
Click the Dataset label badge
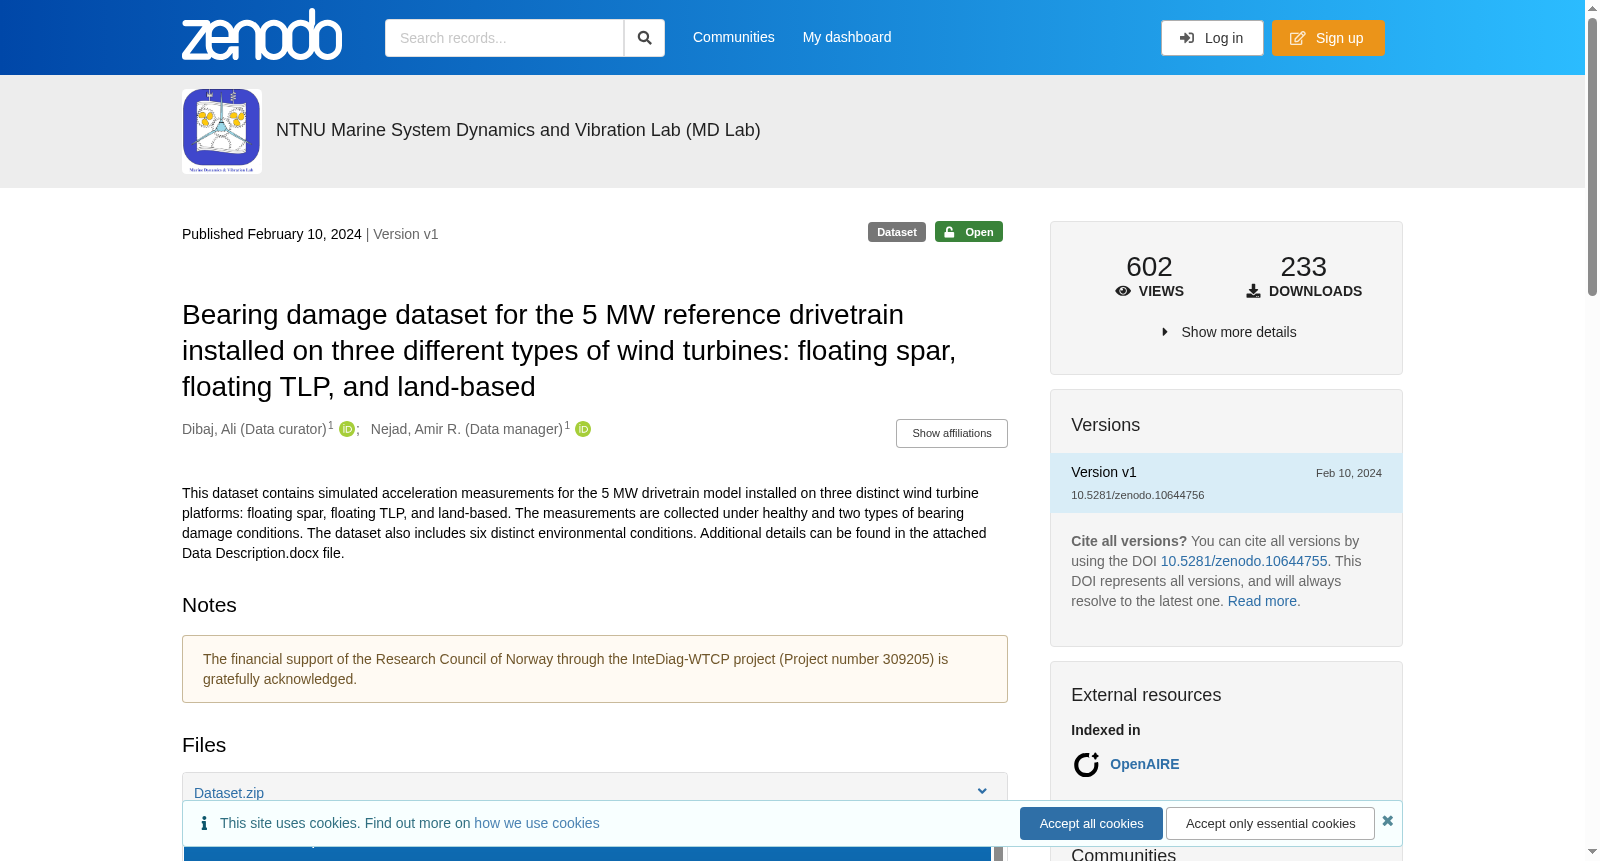click(897, 232)
